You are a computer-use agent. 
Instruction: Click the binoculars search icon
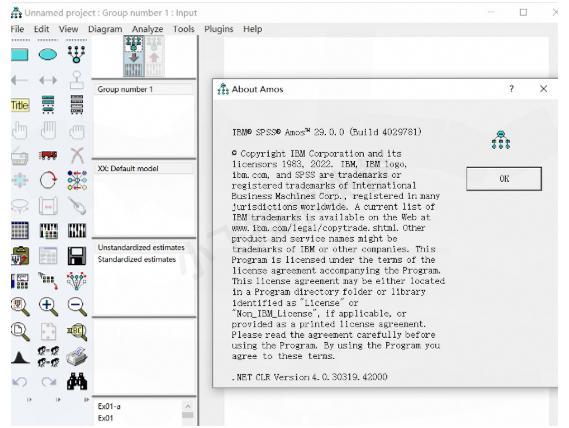point(77,381)
